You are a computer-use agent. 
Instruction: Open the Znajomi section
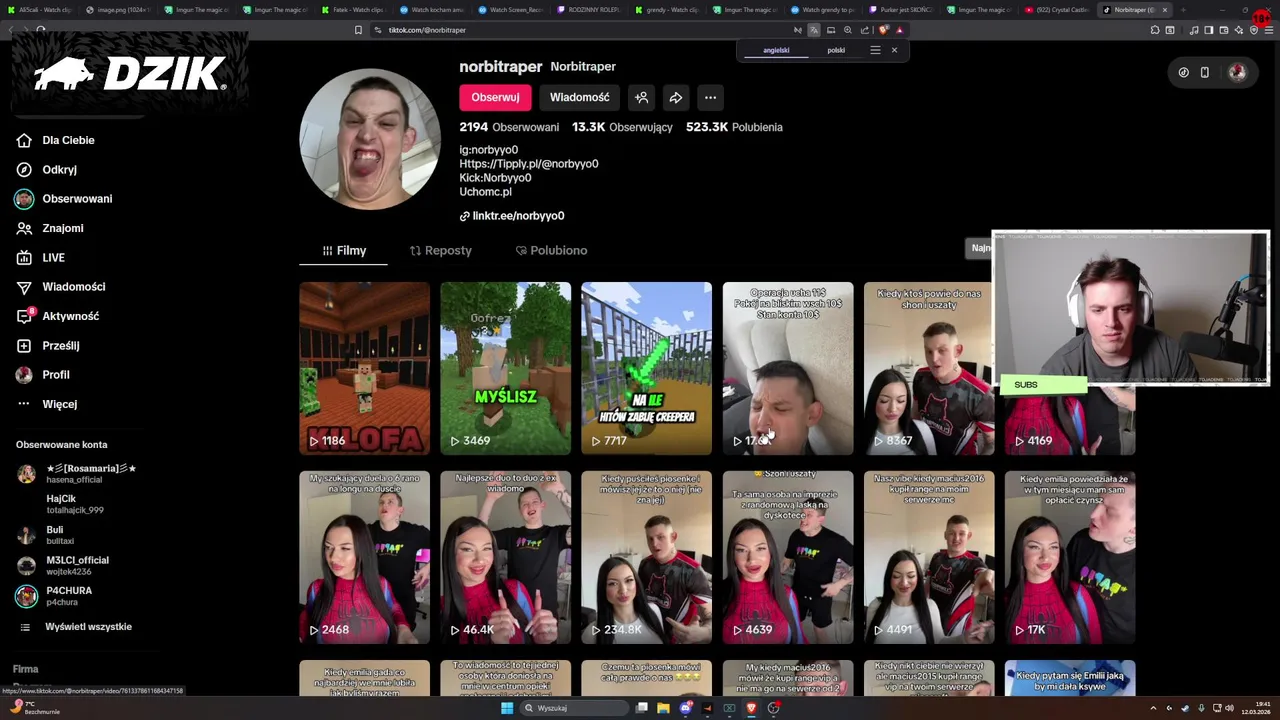point(50,228)
